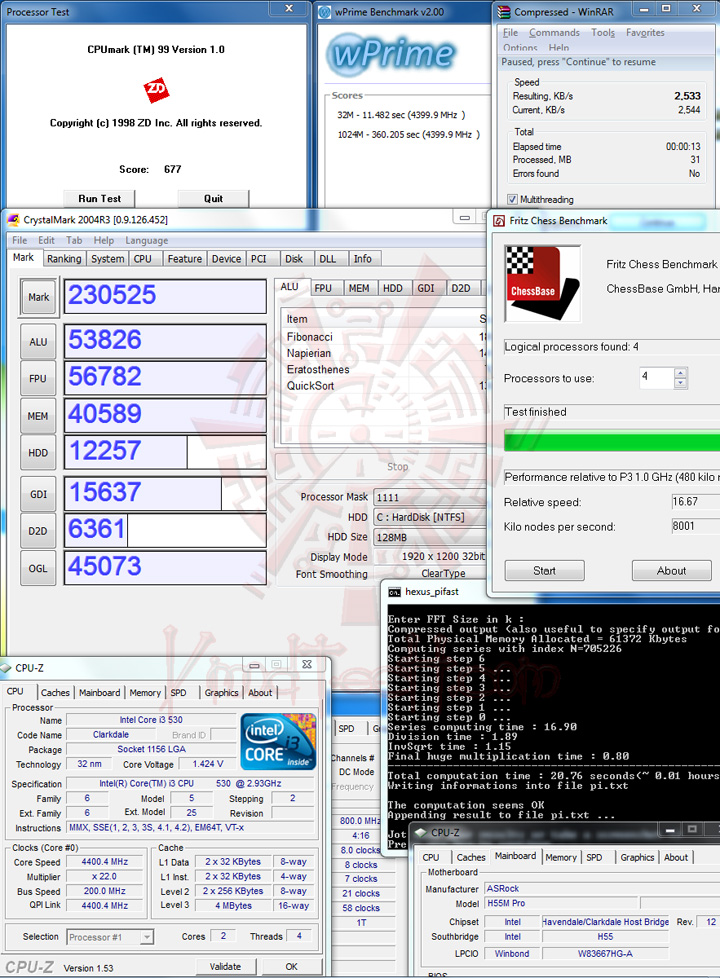Viewport: 720px width, 978px height.
Task: Open the Graphics tab in left CPU-Z window
Action: tap(221, 692)
